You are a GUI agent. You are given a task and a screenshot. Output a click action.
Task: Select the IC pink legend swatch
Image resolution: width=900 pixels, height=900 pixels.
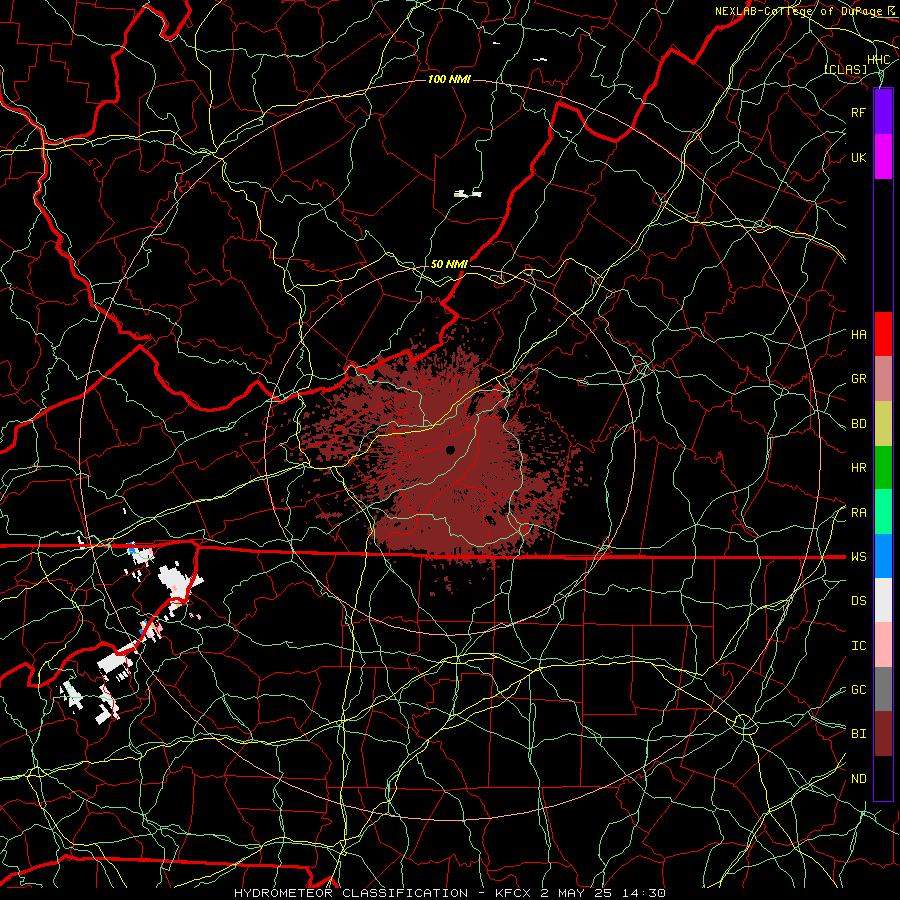point(883,645)
